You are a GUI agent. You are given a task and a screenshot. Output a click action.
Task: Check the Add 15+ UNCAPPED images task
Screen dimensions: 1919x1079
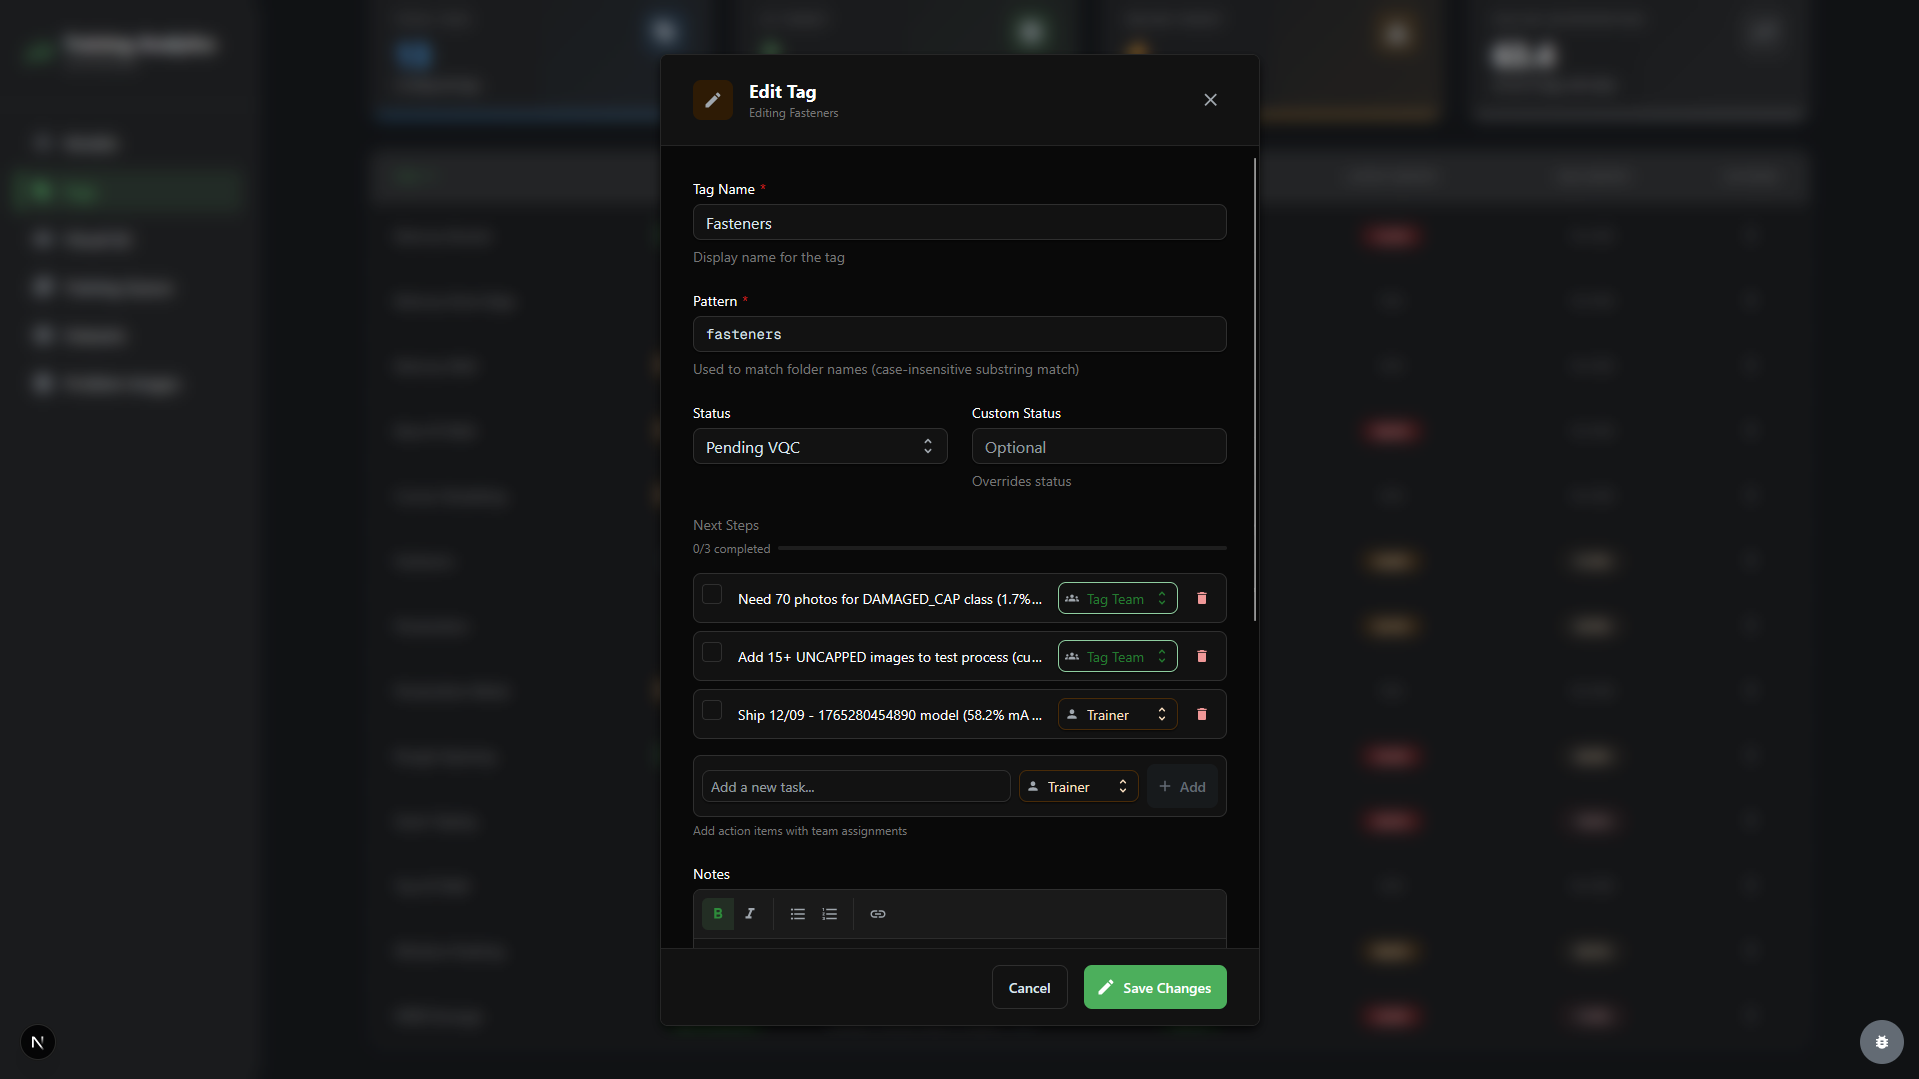(712, 652)
